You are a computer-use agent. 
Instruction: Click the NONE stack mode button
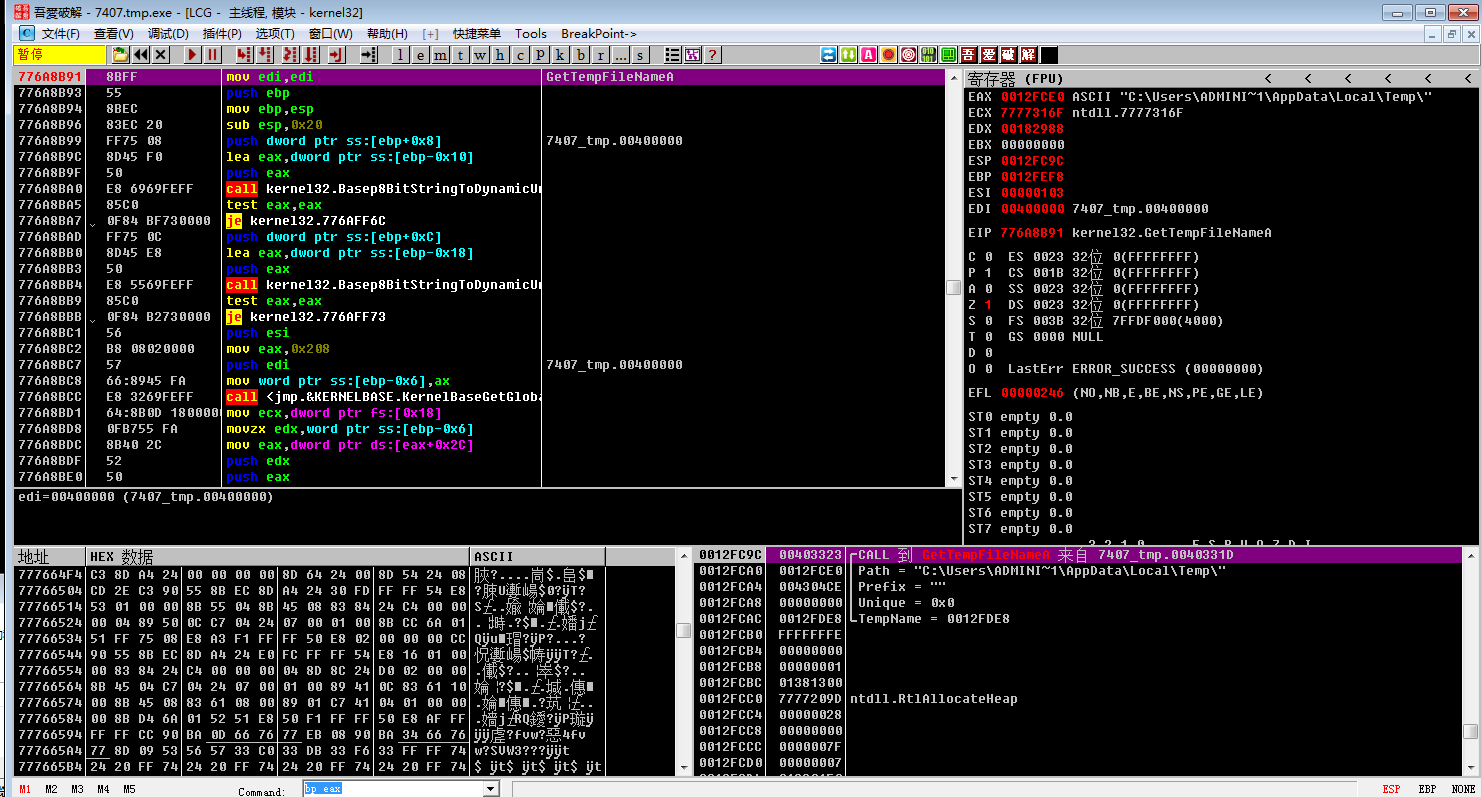[x=1463, y=789]
